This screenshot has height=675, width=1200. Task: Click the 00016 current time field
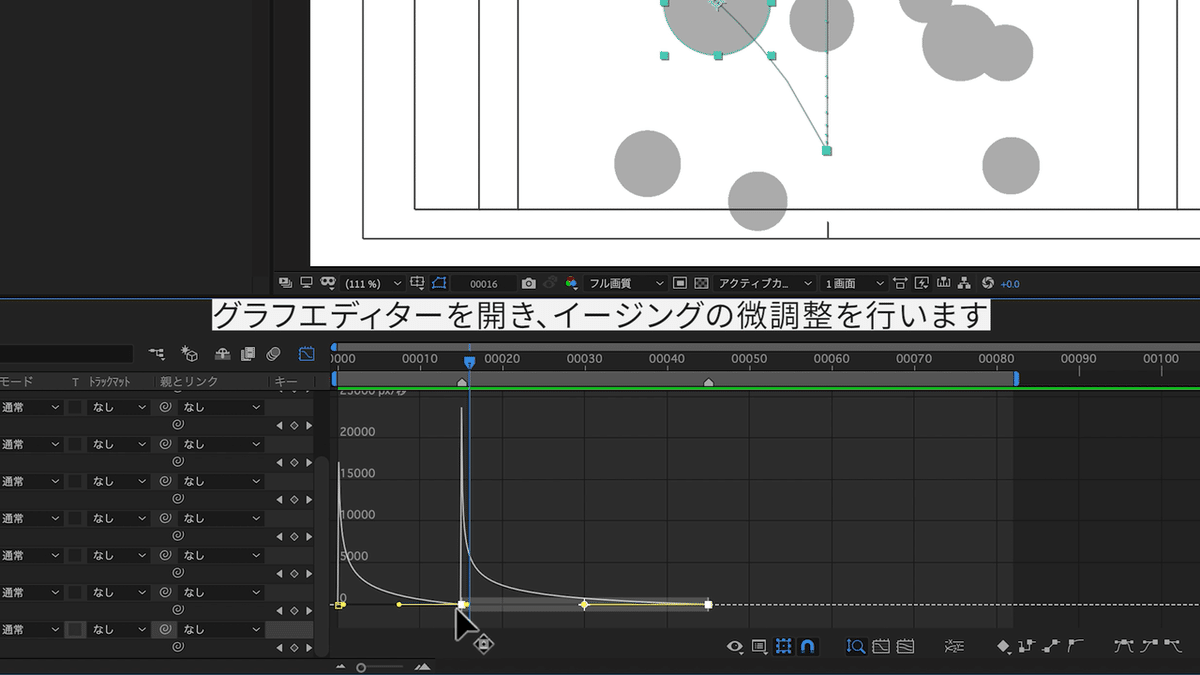coord(484,284)
